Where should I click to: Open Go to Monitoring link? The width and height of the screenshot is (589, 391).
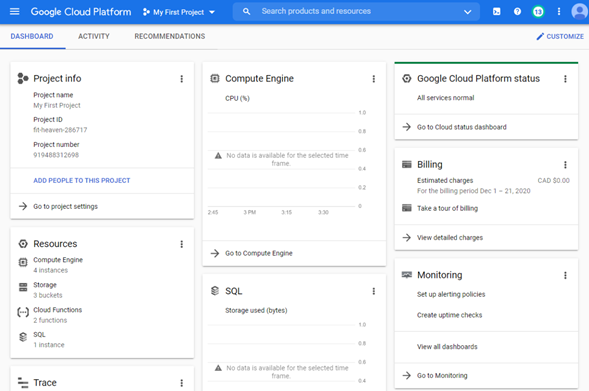click(x=442, y=376)
